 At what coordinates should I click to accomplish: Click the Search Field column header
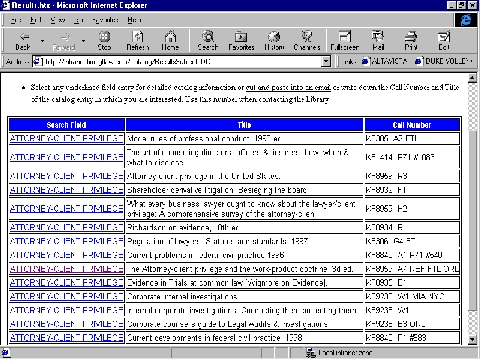[66, 125]
